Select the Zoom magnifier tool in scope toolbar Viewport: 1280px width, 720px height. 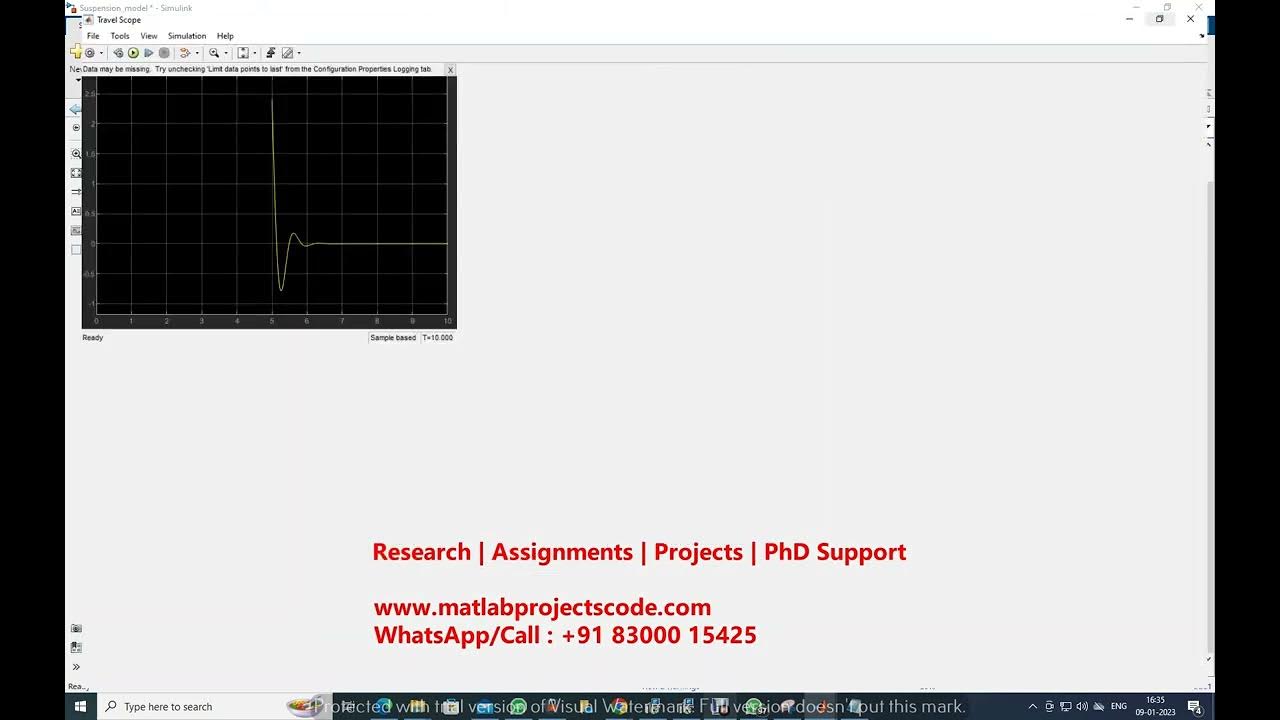(214, 53)
